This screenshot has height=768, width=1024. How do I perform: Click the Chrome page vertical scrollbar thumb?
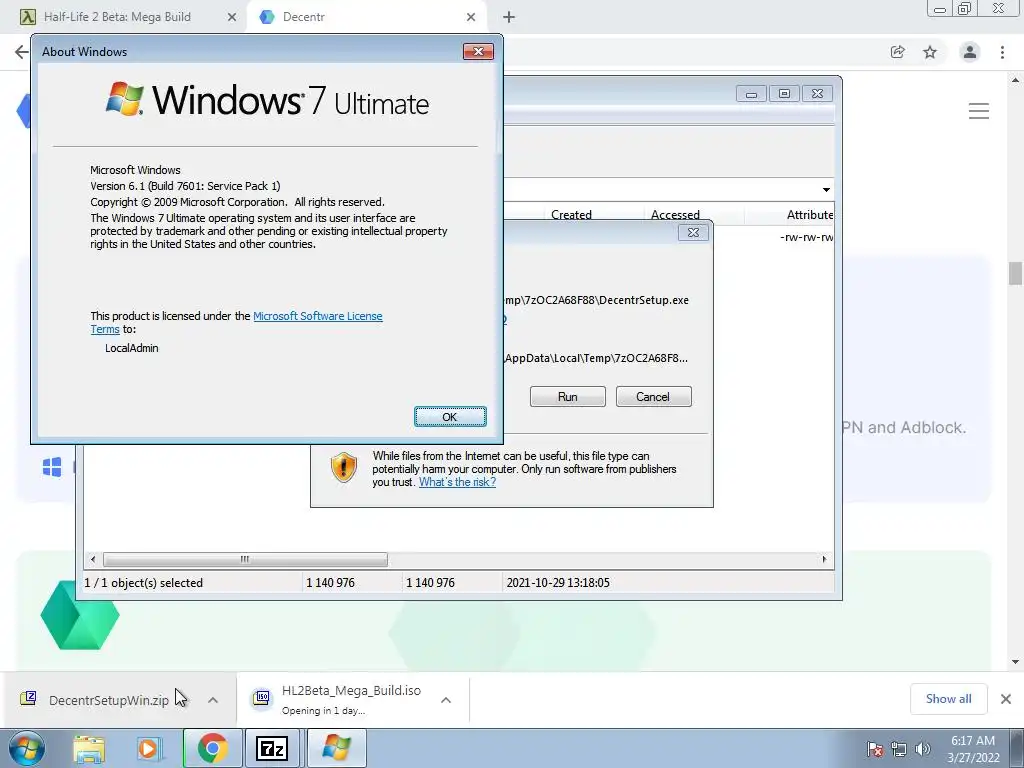coord(1015,273)
